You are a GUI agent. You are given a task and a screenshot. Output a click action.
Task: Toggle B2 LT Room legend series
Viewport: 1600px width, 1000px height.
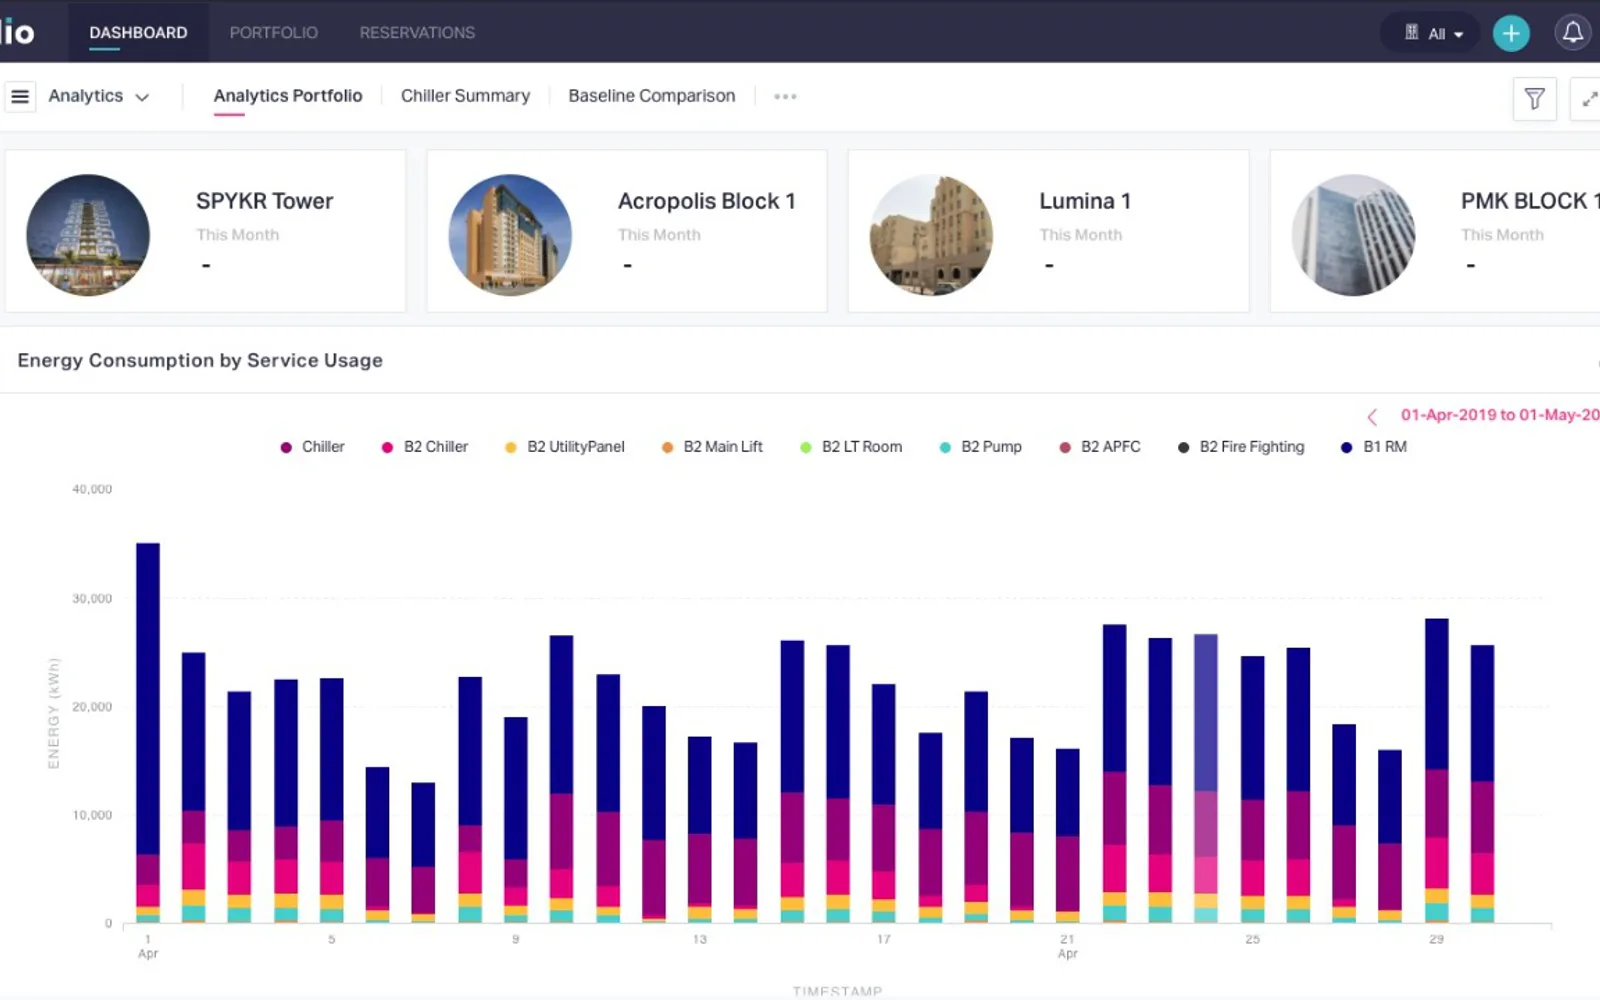click(x=851, y=447)
